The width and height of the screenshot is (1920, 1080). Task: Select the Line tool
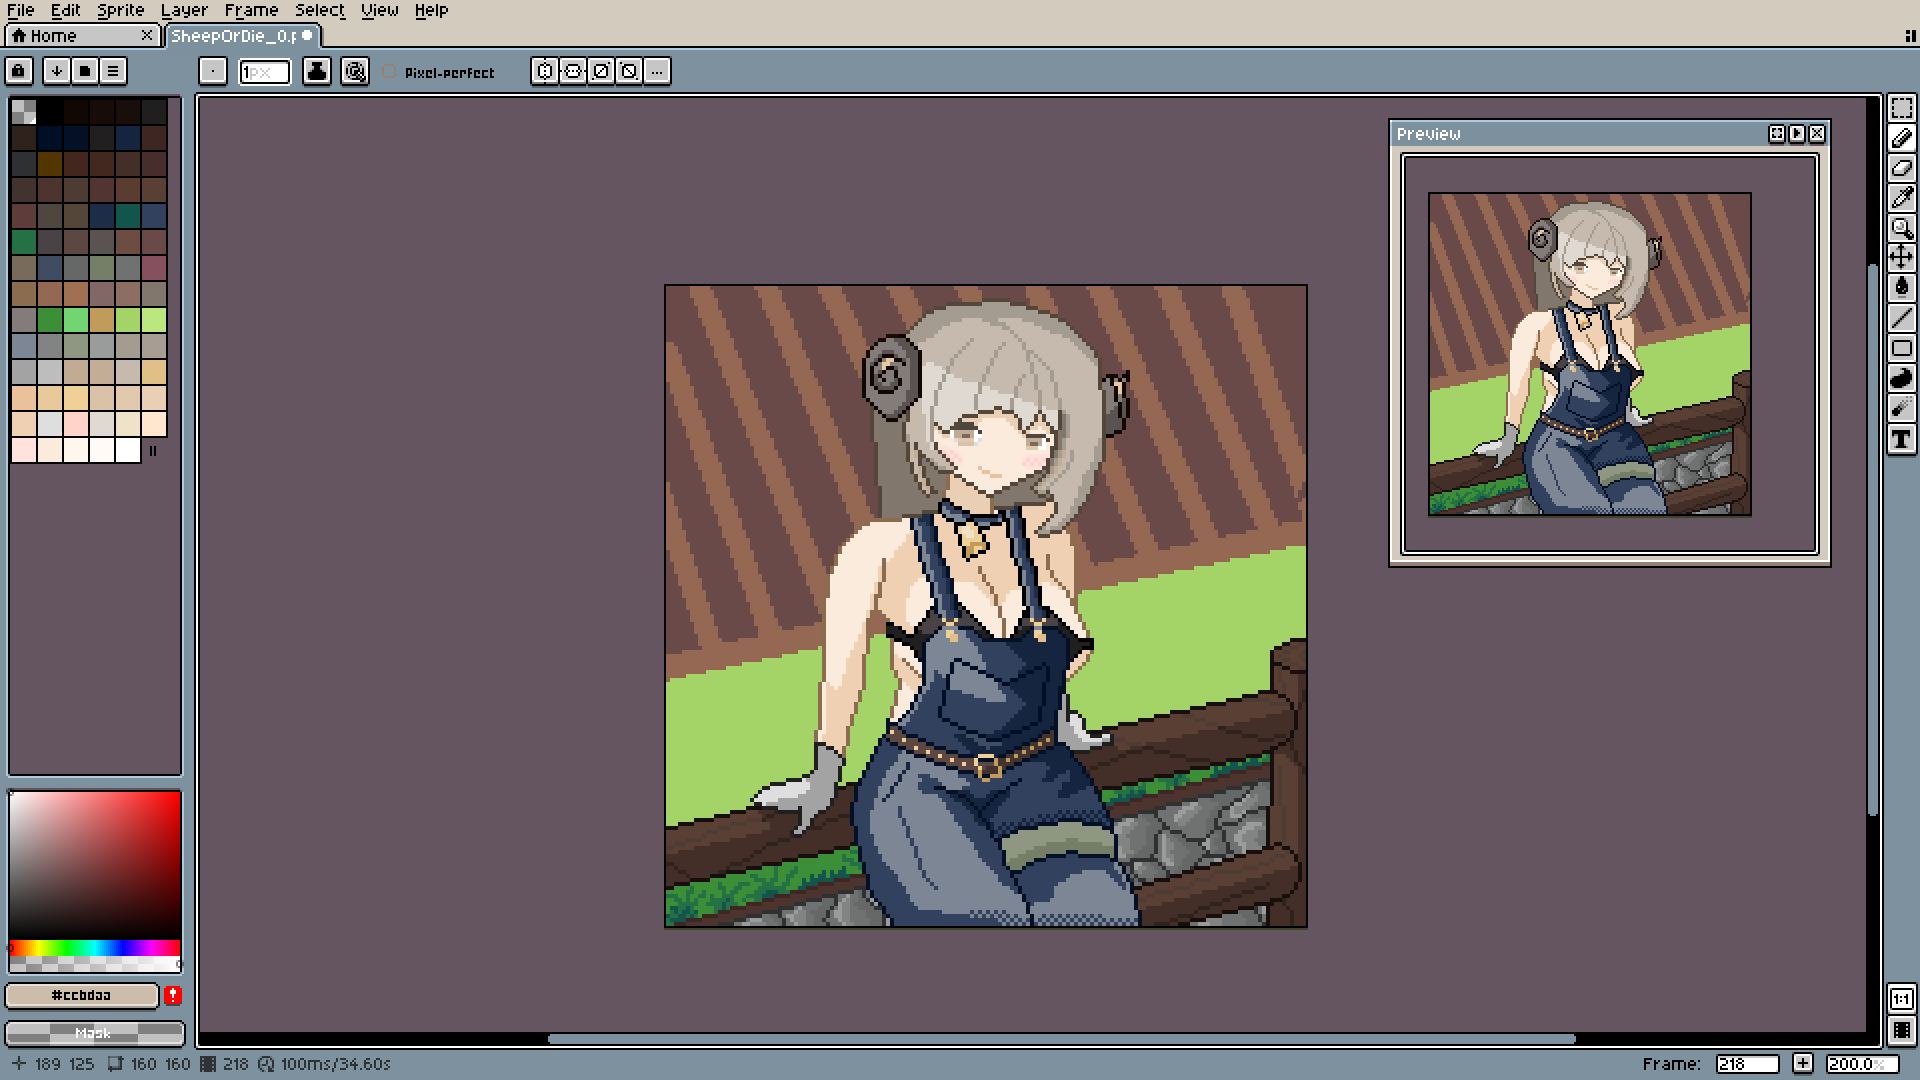(1901, 318)
